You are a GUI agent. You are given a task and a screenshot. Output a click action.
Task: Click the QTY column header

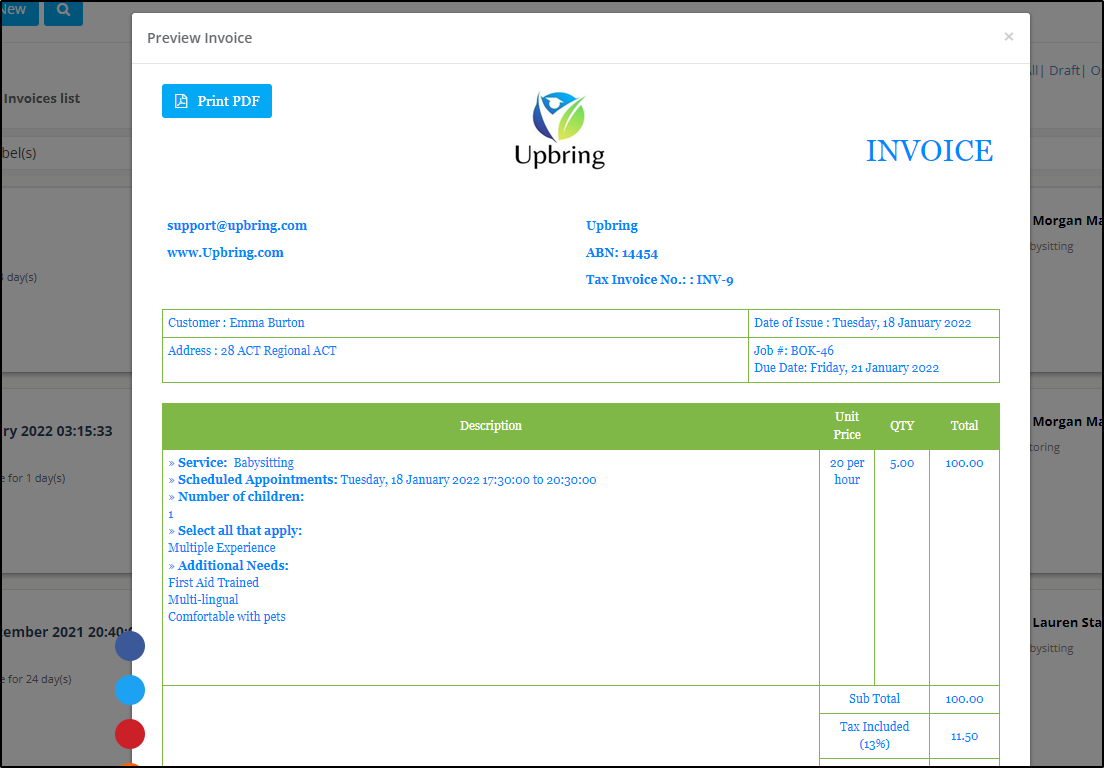(902, 426)
